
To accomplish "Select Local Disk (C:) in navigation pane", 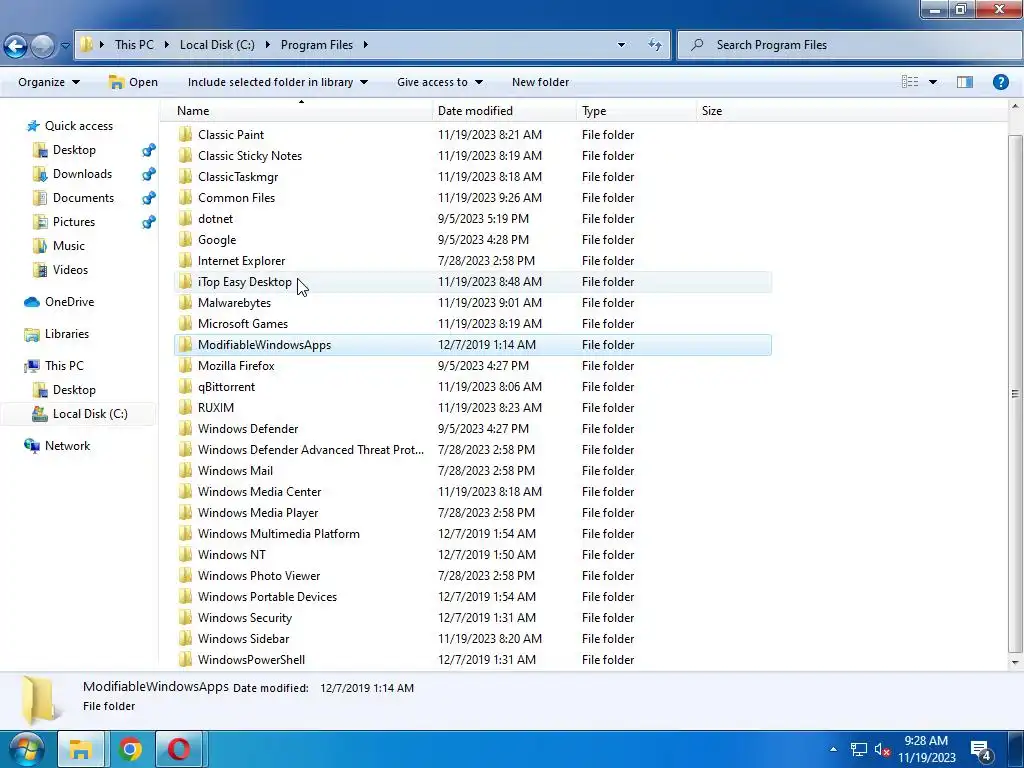I will (x=90, y=414).
